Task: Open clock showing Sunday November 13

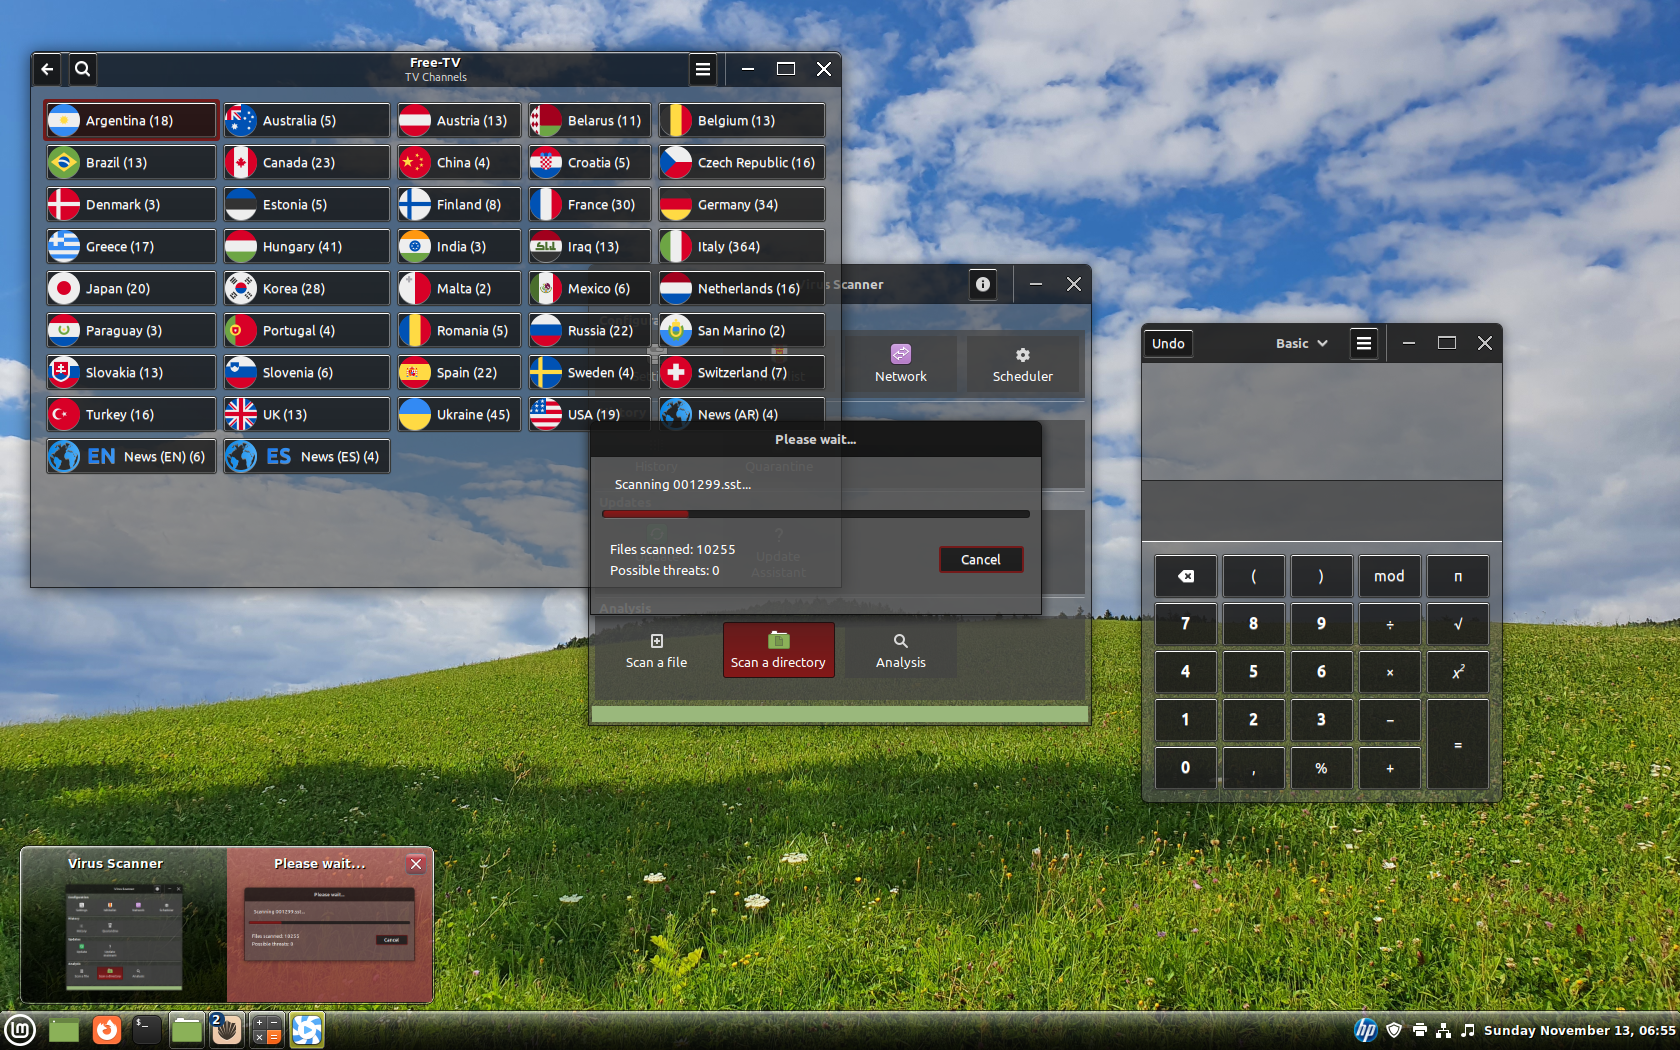Action: click(x=1580, y=1030)
